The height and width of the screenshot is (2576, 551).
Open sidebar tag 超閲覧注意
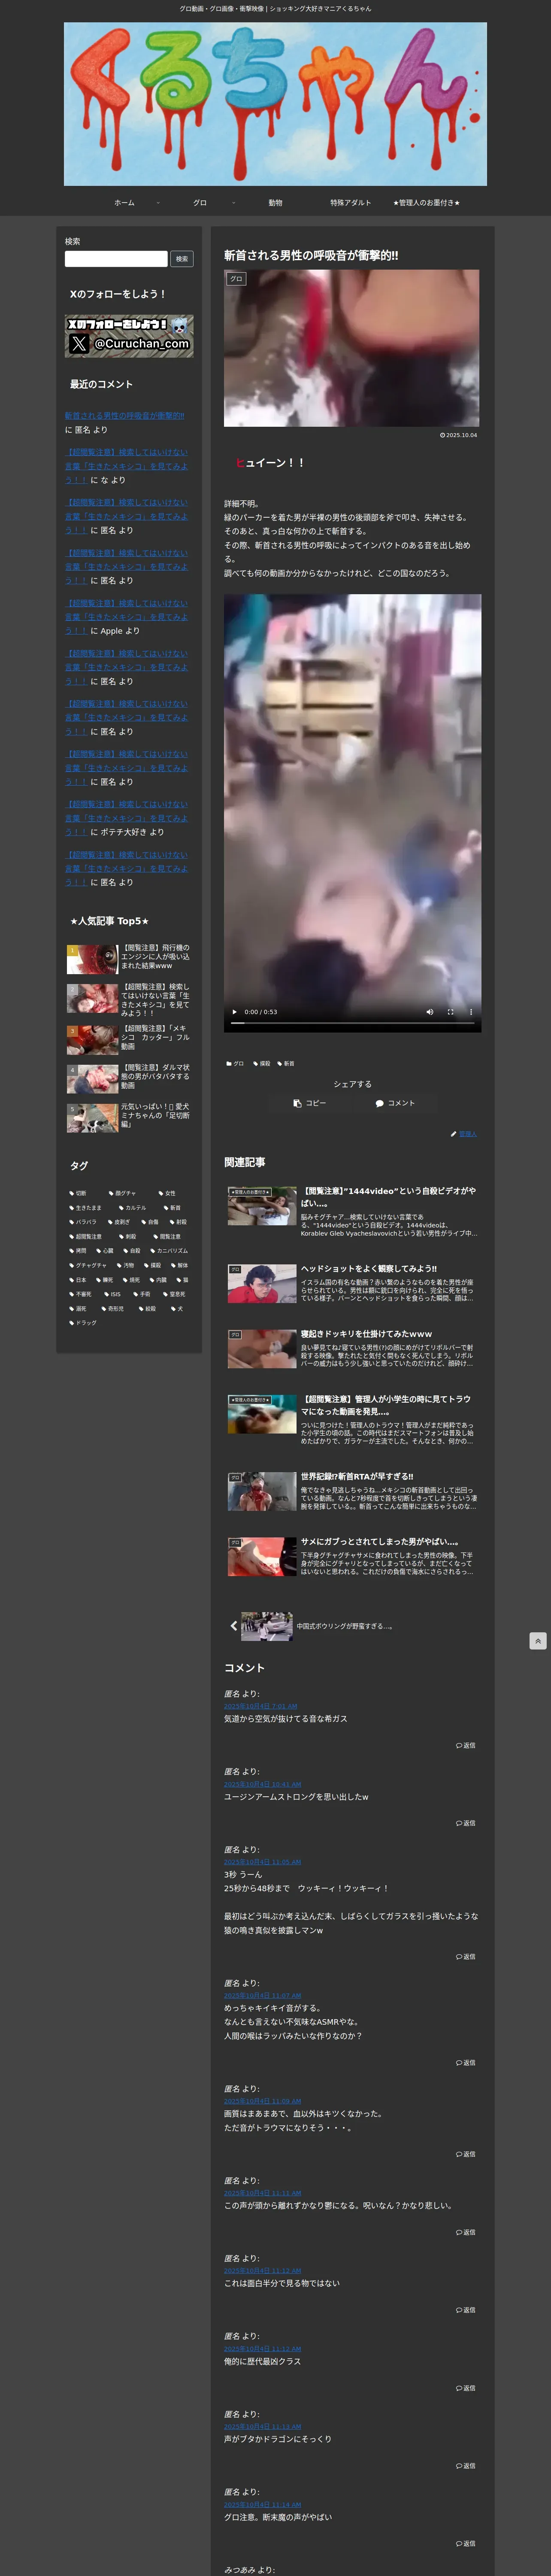pos(85,1237)
